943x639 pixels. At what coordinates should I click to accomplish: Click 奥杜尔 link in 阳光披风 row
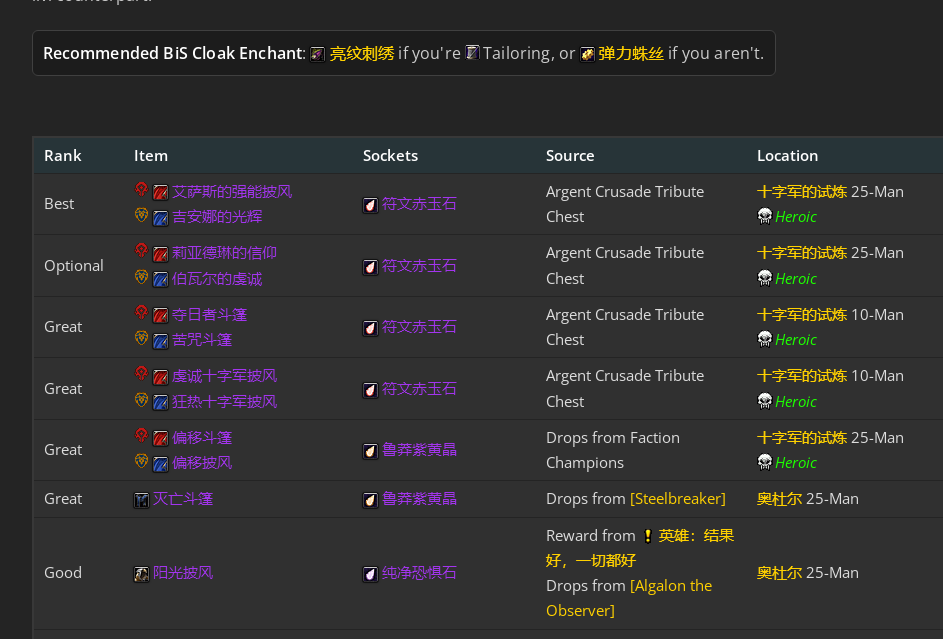click(779, 573)
